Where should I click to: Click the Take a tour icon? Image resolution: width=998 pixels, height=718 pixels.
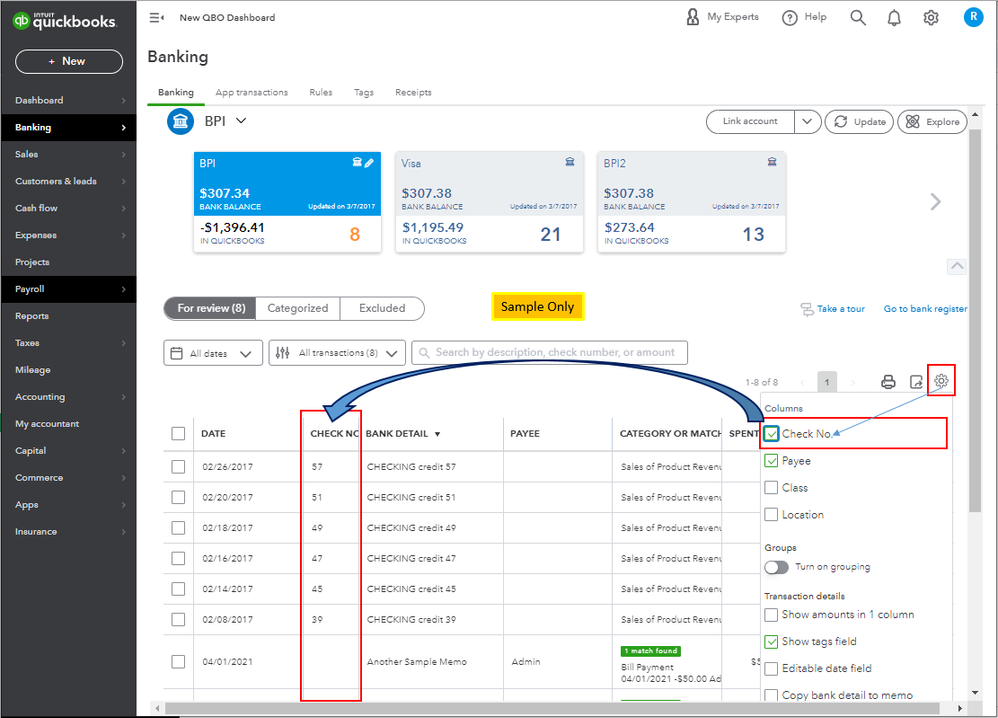tap(807, 309)
